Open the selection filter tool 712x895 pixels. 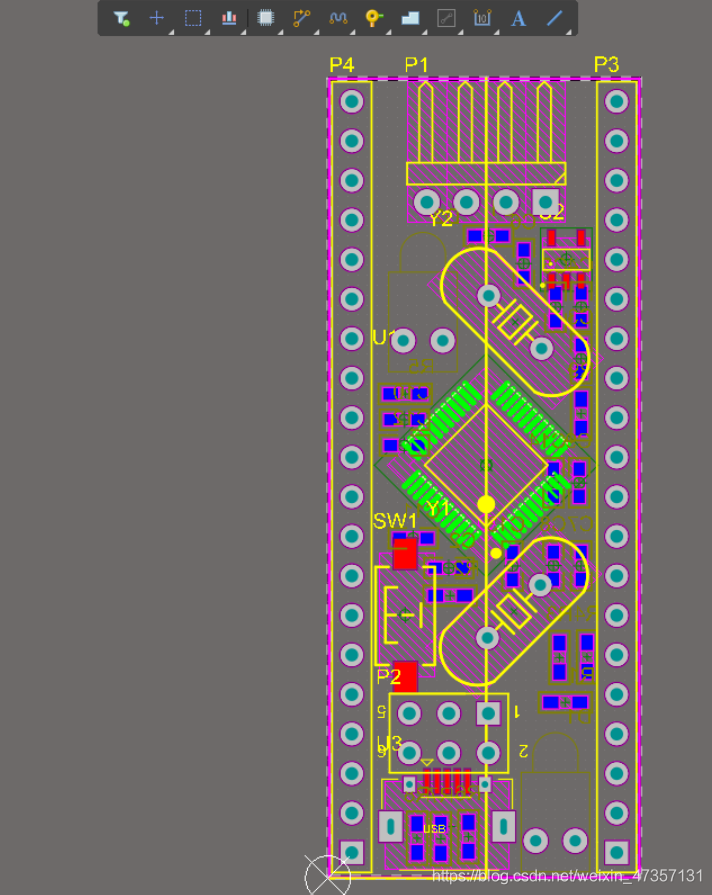[x=121, y=18]
